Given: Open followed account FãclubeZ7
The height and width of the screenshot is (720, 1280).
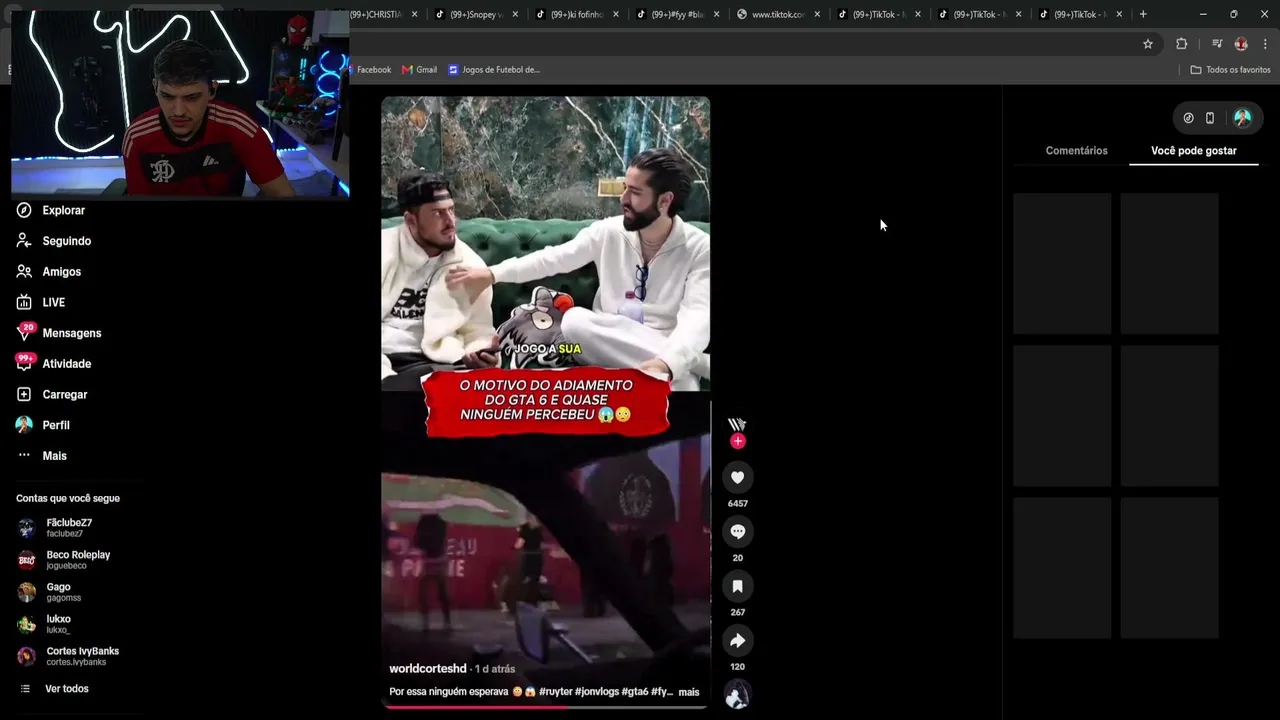Looking at the screenshot, I should point(68,528).
